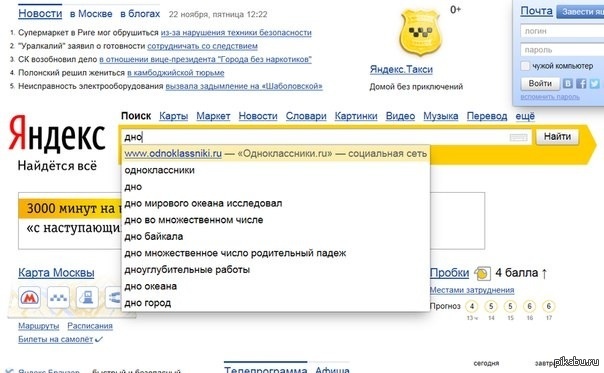Expand the ещё services menu
604x373 pixels.
(525, 116)
